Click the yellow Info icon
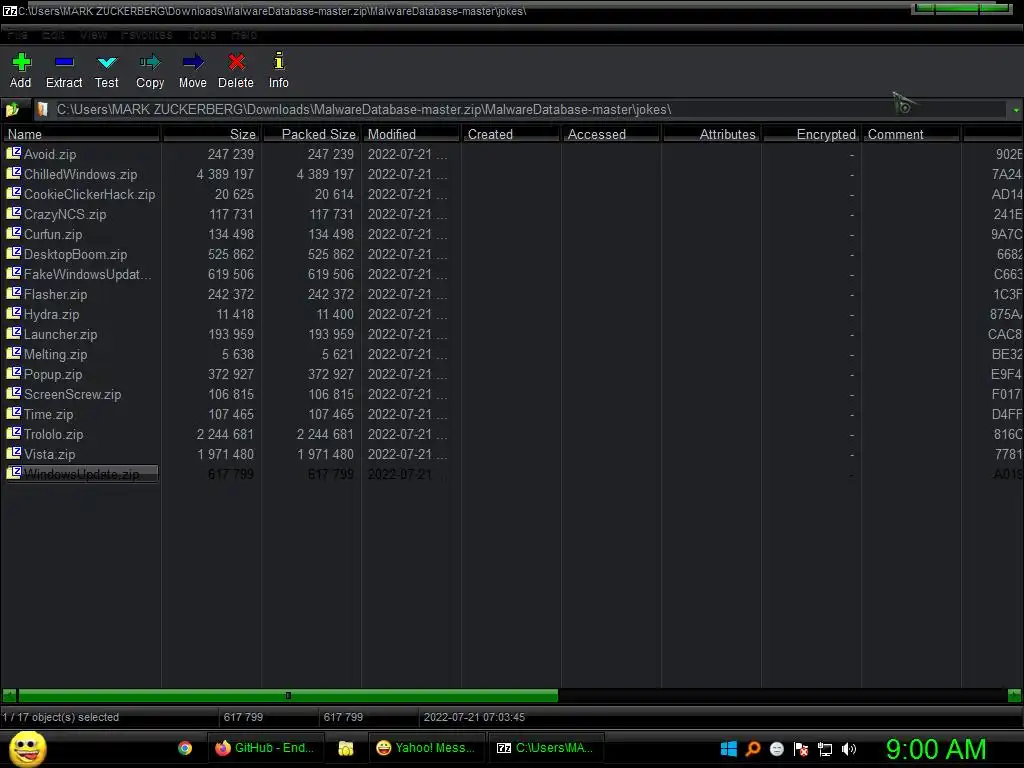The image size is (1024, 768). pos(279,61)
